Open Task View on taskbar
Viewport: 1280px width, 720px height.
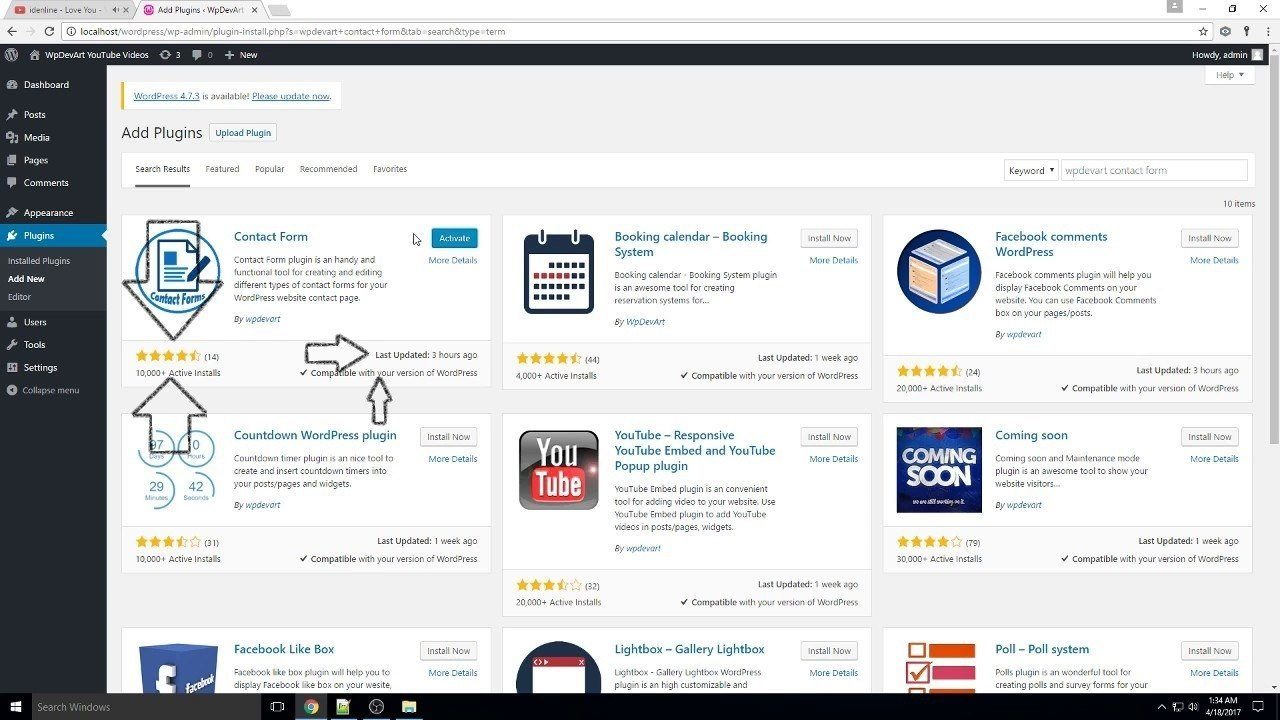tap(278, 707)
